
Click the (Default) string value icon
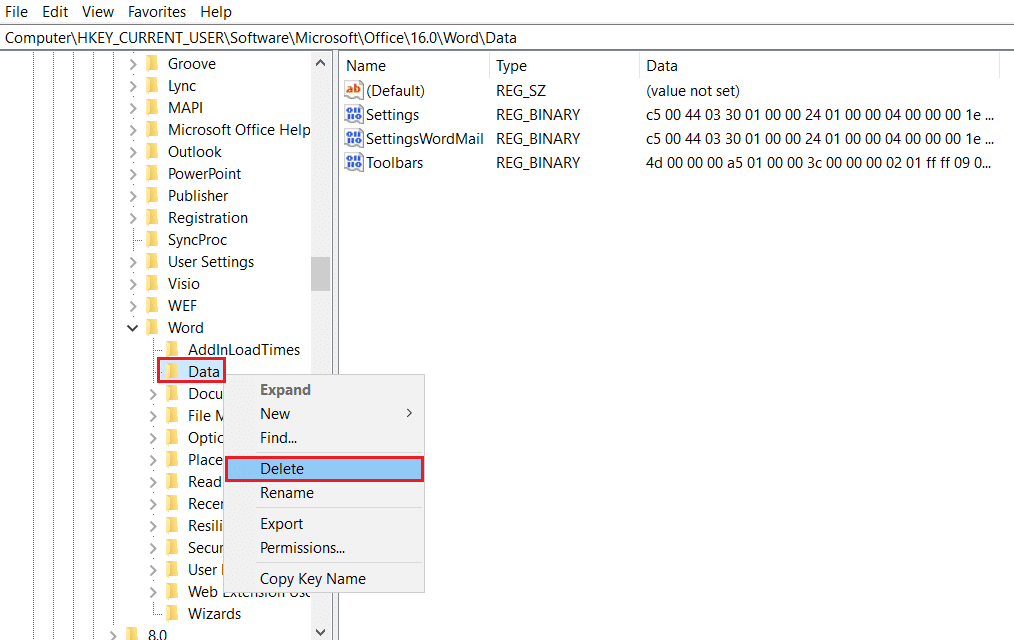pos(354,90)
